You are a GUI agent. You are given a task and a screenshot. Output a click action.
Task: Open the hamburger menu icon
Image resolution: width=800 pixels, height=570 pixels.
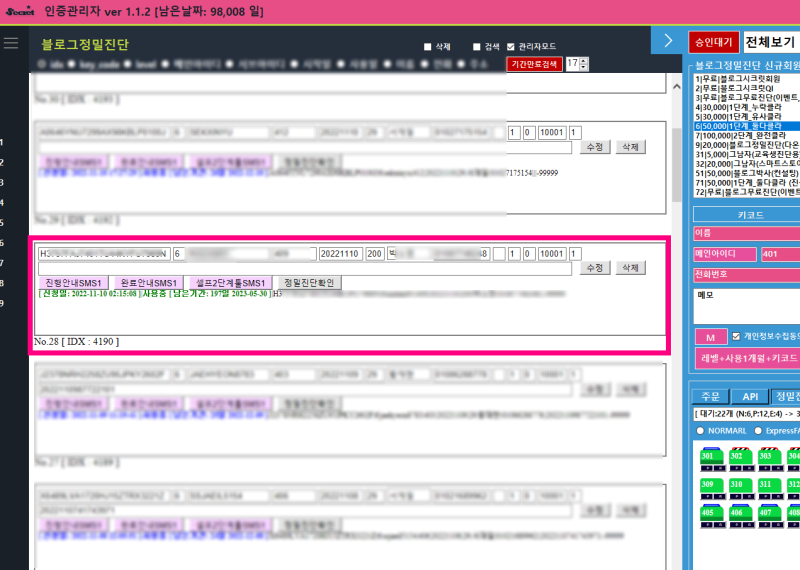tap(11, 43)
